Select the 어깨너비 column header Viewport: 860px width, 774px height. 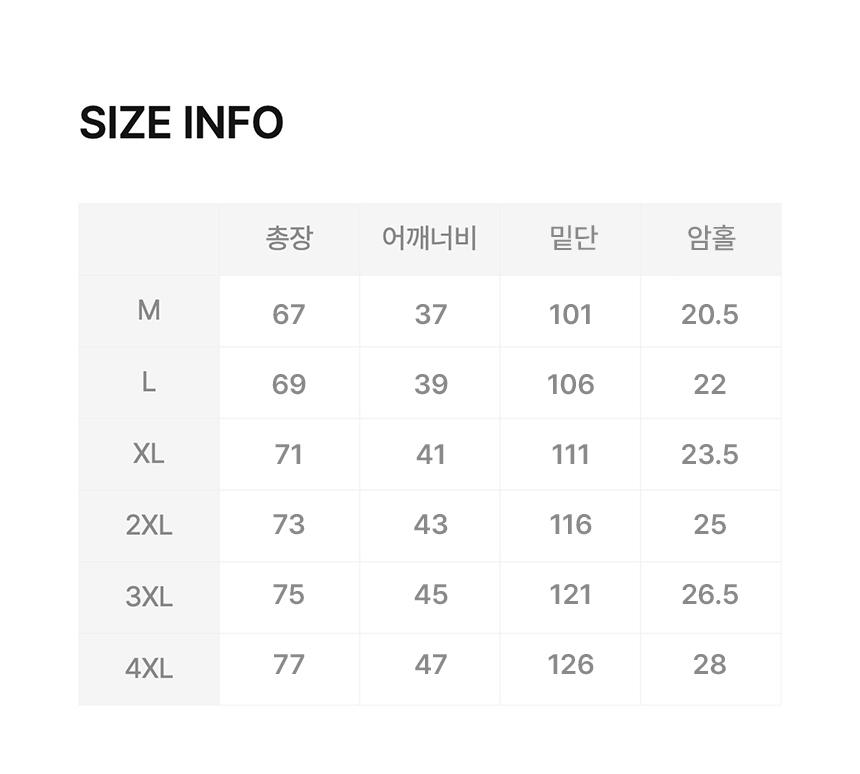point(430,239)
